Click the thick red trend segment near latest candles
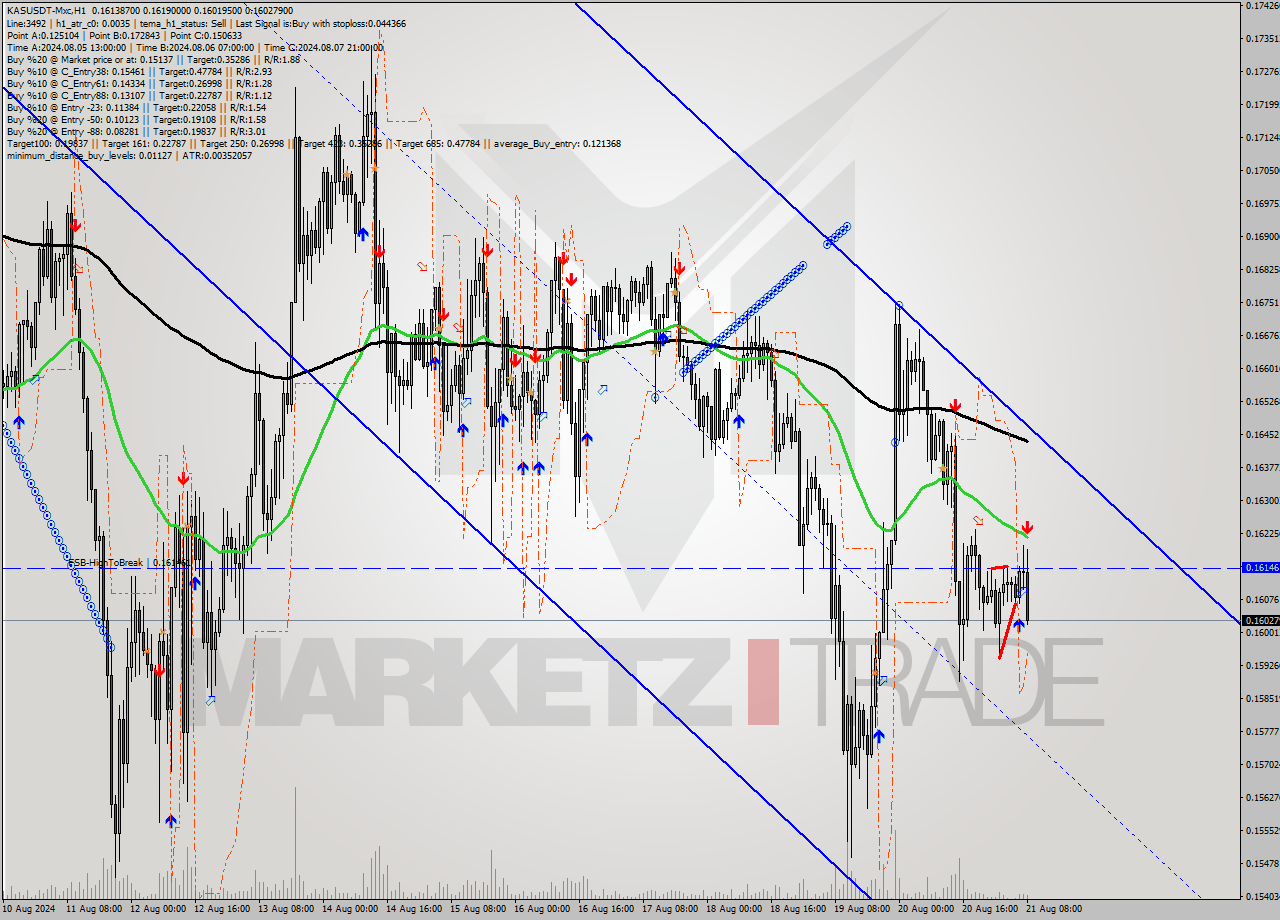Image resolution: width=1280 pixels, height=920 pixels. (x=1008, y=629)
